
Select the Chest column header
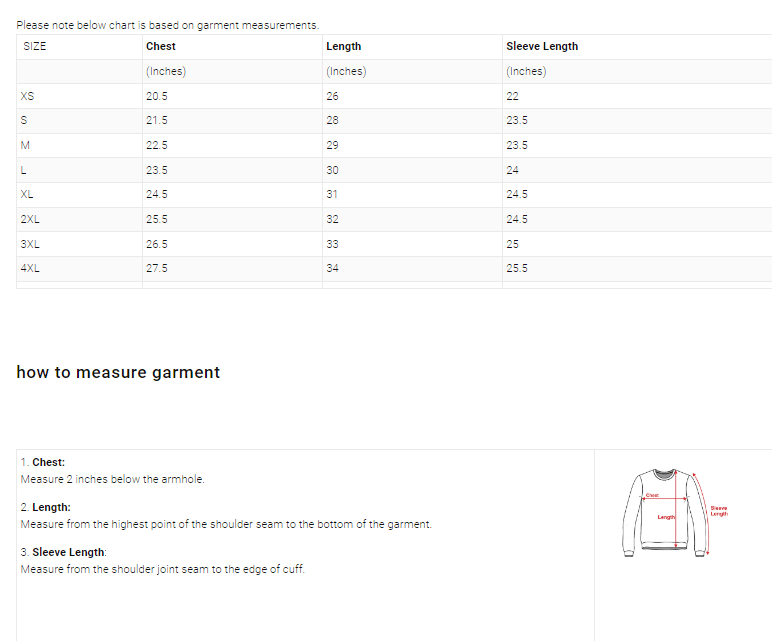coord(160,46)
